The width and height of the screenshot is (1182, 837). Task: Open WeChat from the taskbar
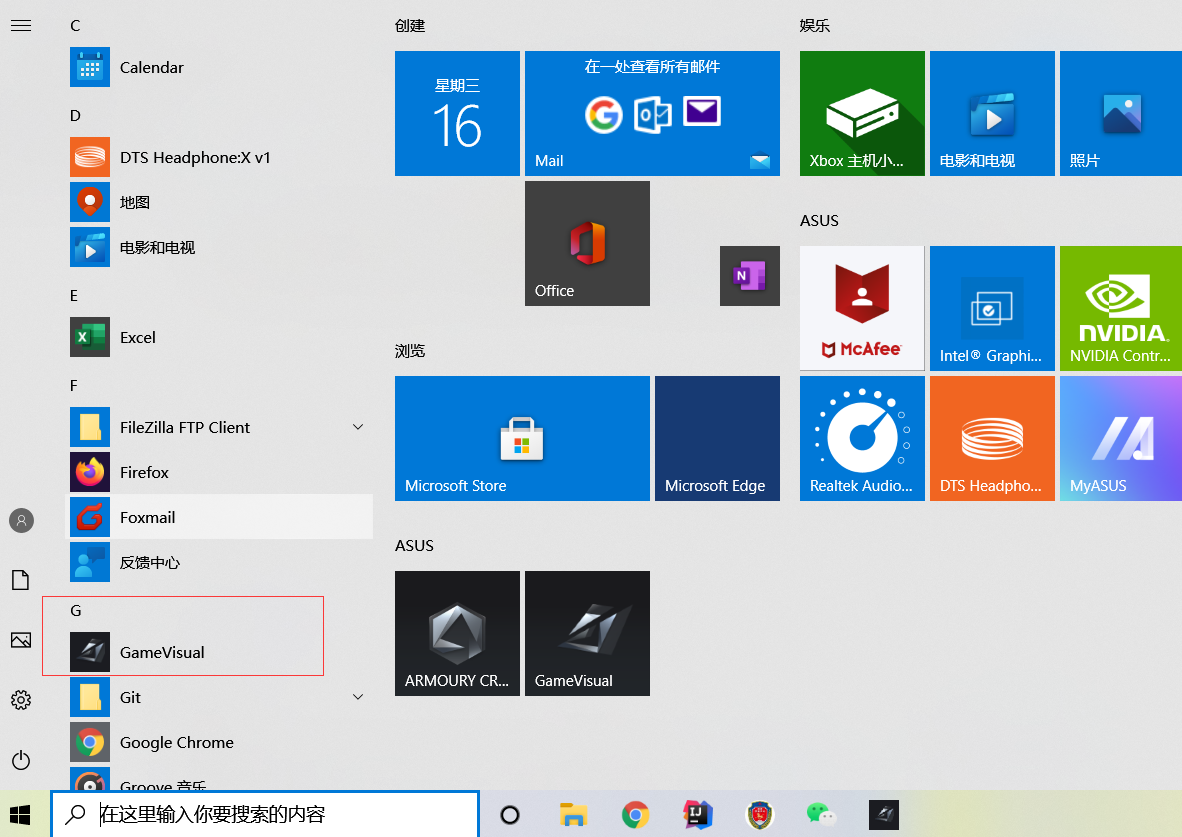click(x=822, y=814)
